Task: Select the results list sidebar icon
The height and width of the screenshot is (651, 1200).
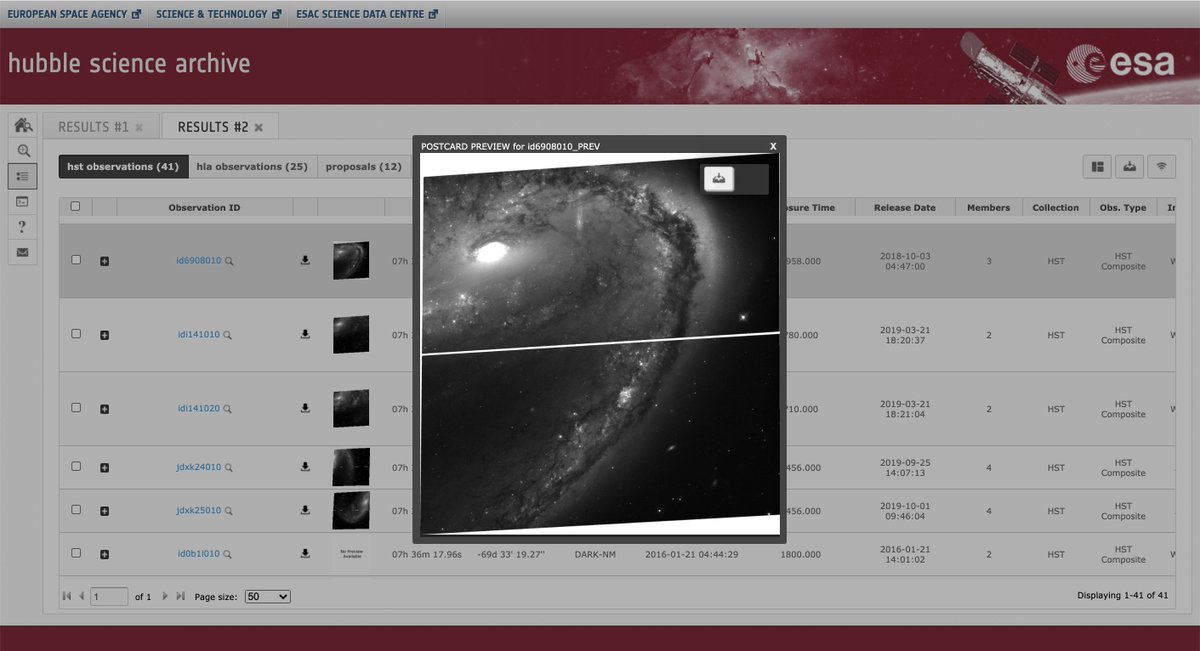Action: pyautogui.click(x=22, y=176)
